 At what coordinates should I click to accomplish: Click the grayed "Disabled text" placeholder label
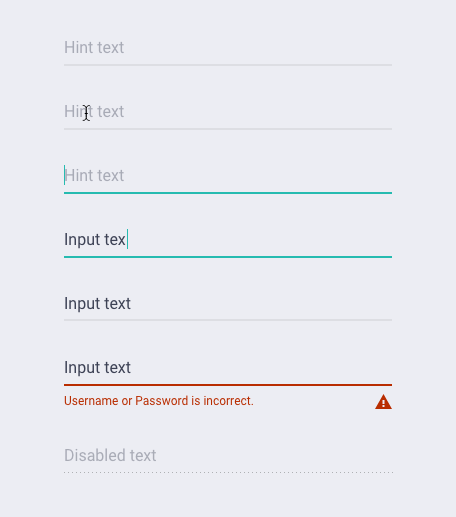click(x=110, y=455)
